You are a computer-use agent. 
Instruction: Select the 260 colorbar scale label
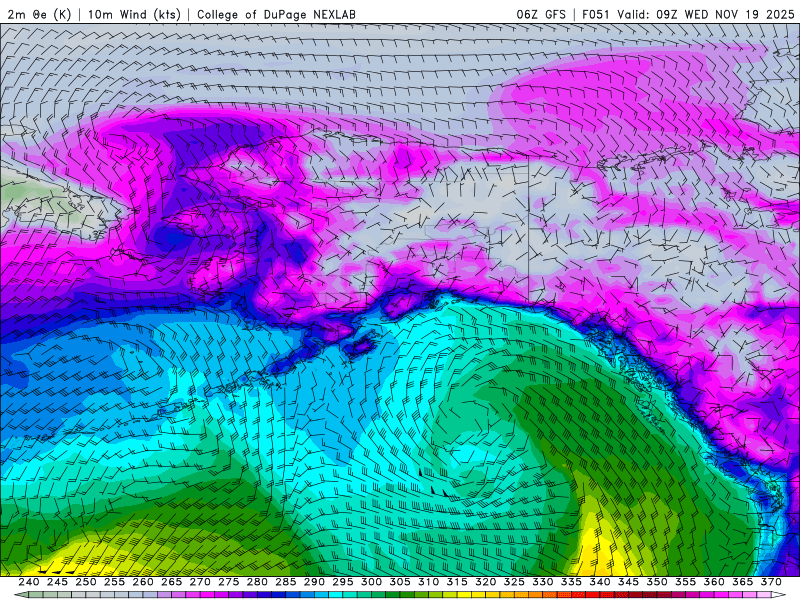tap(143, 582)
